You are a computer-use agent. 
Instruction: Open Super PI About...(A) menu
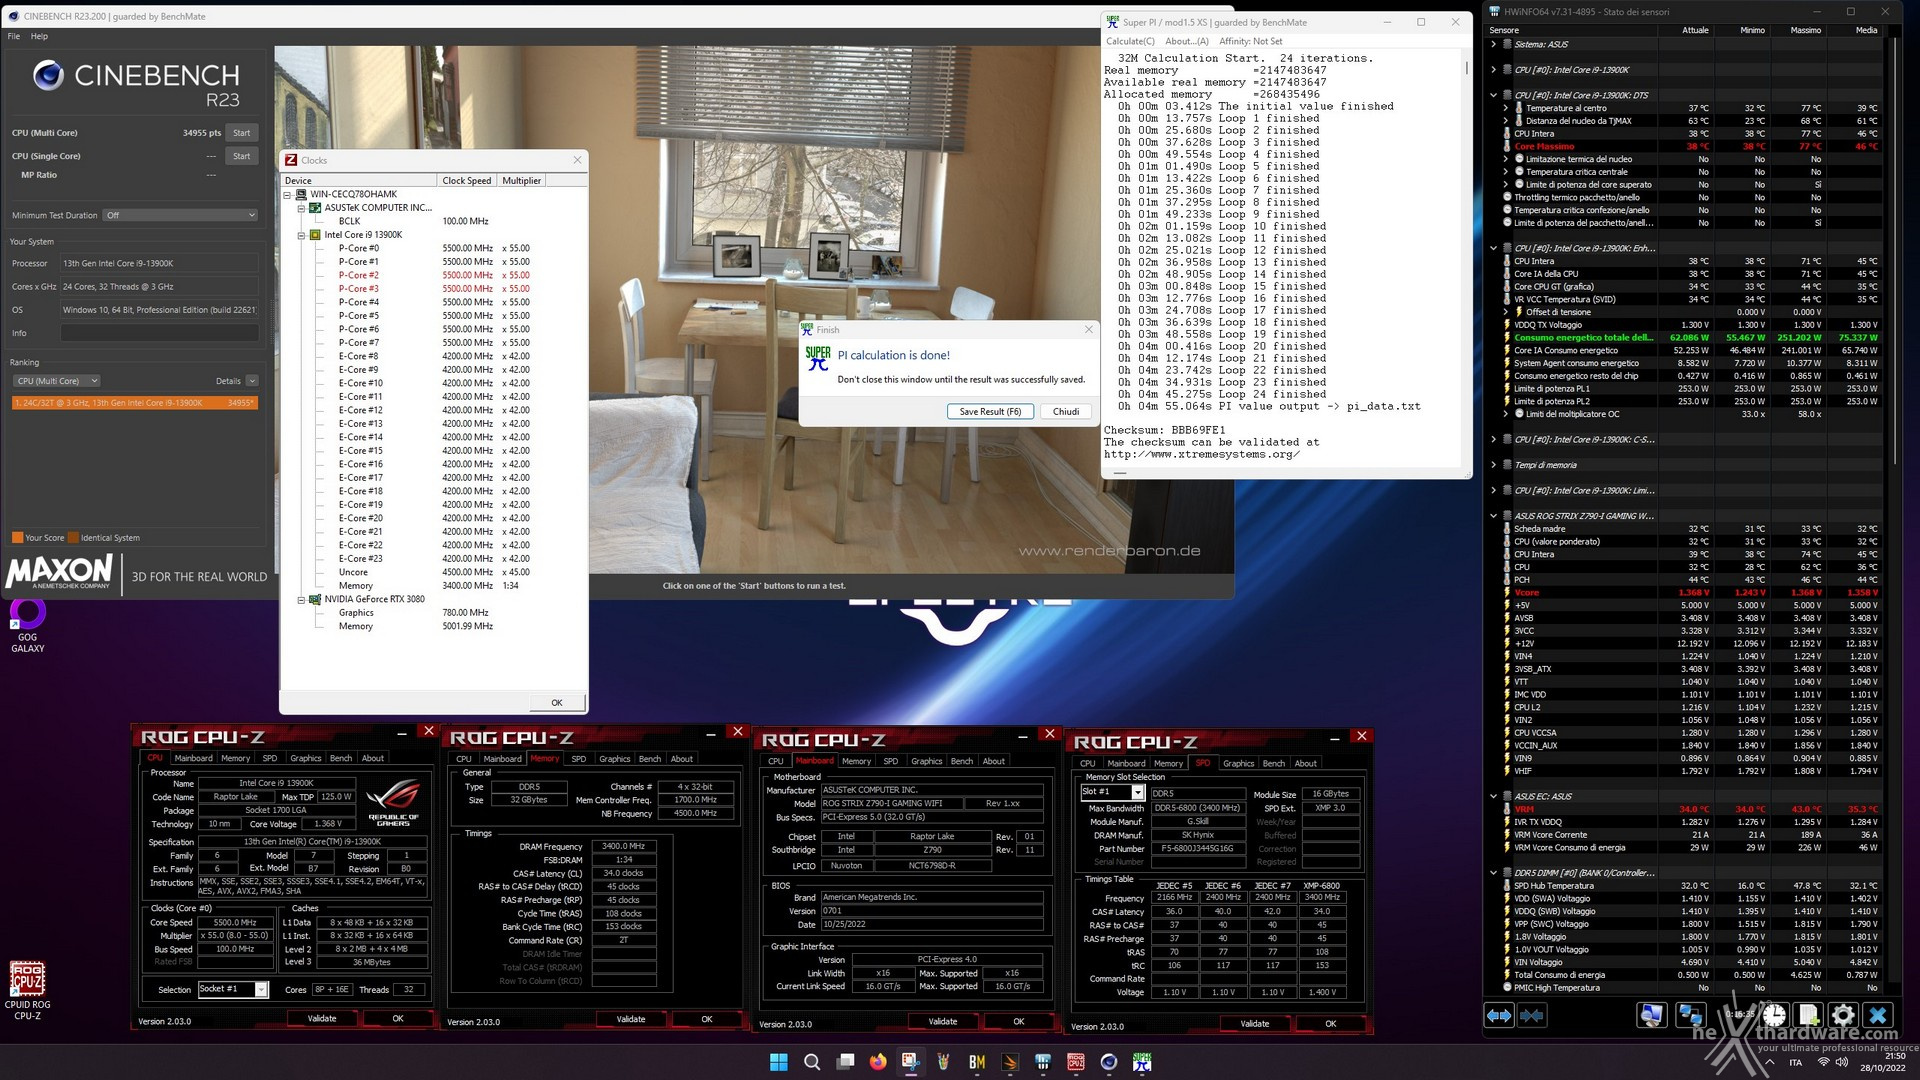1187,41
